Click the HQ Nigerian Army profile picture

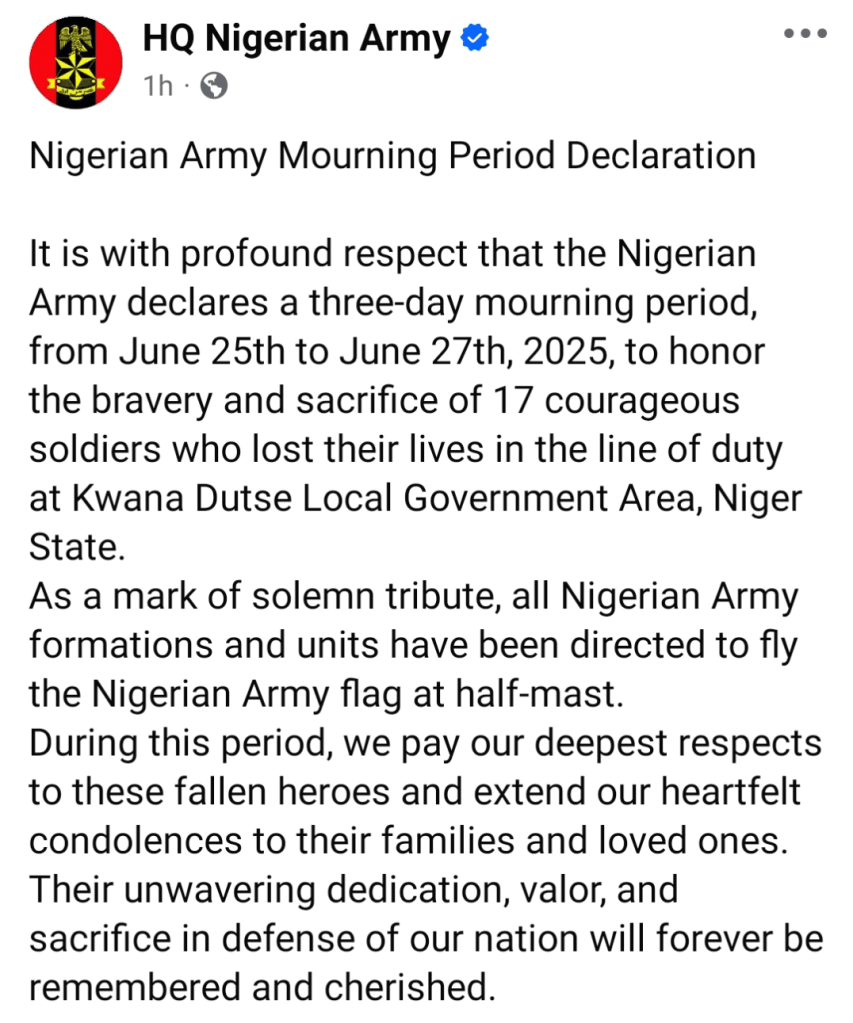(69, 63)
